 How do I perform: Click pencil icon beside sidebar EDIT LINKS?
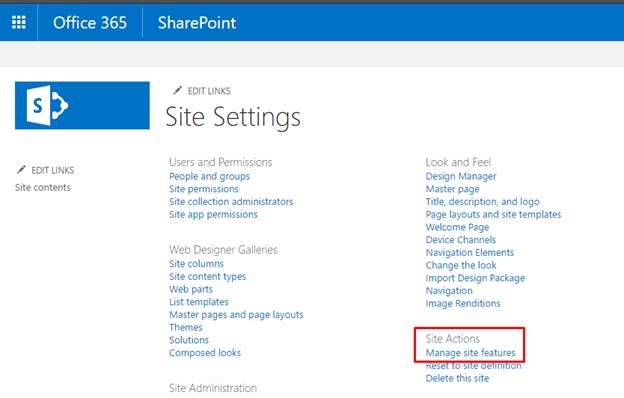[21, 170]
